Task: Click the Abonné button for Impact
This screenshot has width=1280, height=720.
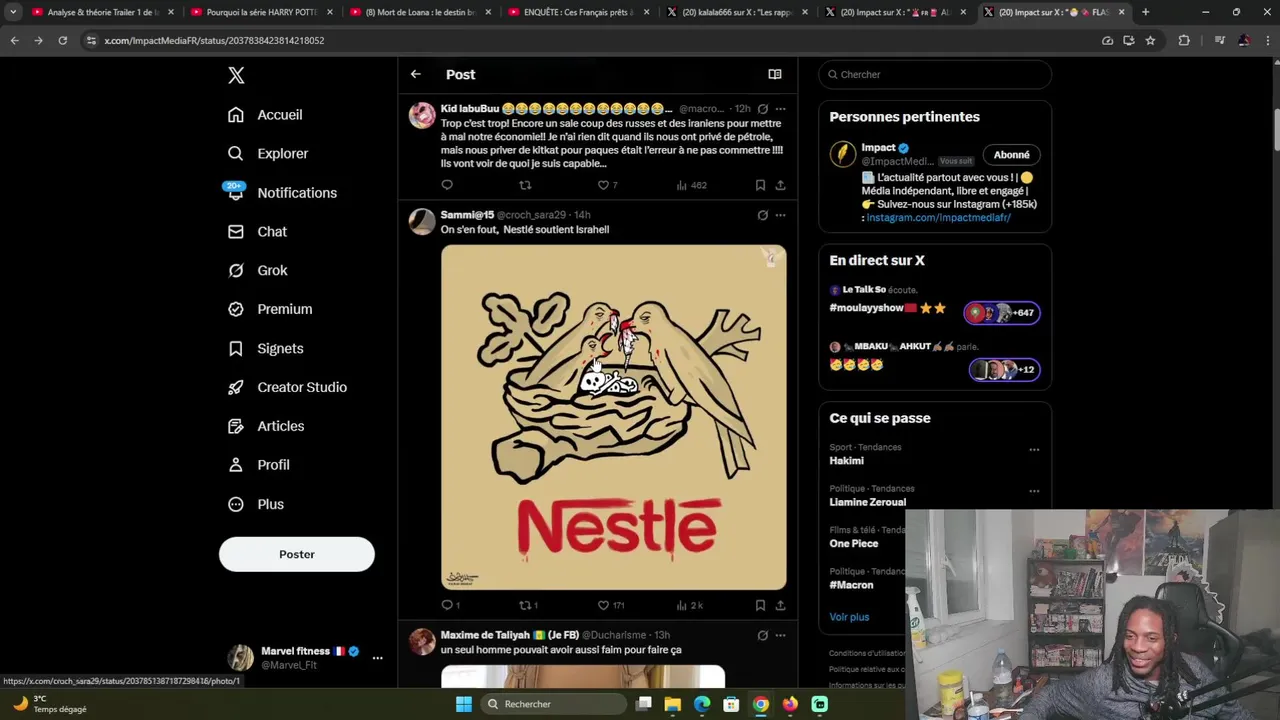Action: [1011, 155]
